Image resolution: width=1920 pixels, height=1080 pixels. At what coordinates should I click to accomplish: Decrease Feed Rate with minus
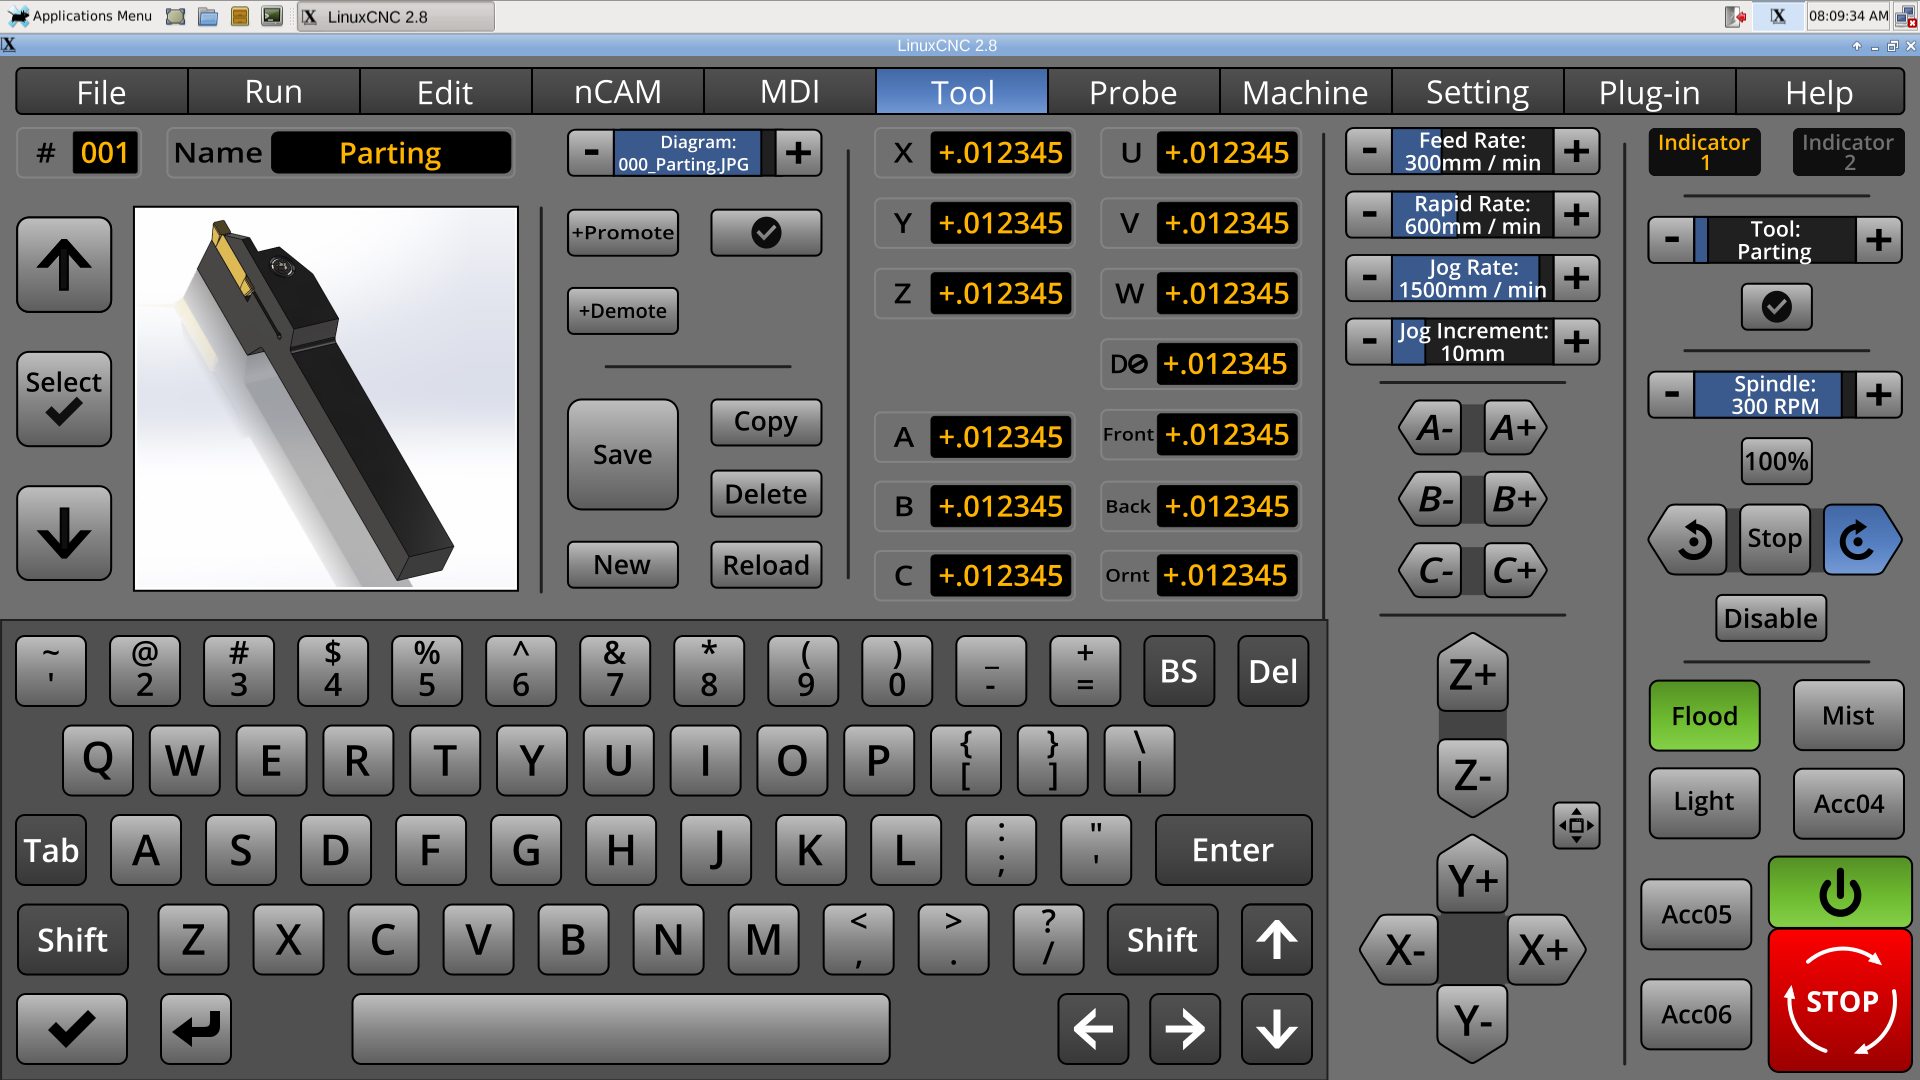(1369, 151)
